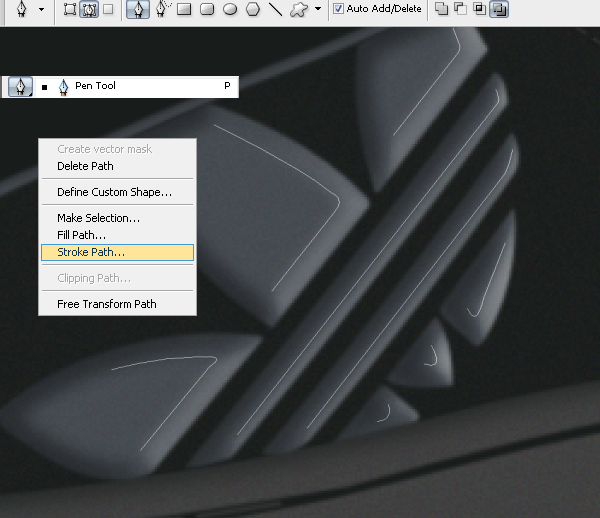Open the Pen tool preset picker icon
600x518 pixels.
(x=21, y=9)
